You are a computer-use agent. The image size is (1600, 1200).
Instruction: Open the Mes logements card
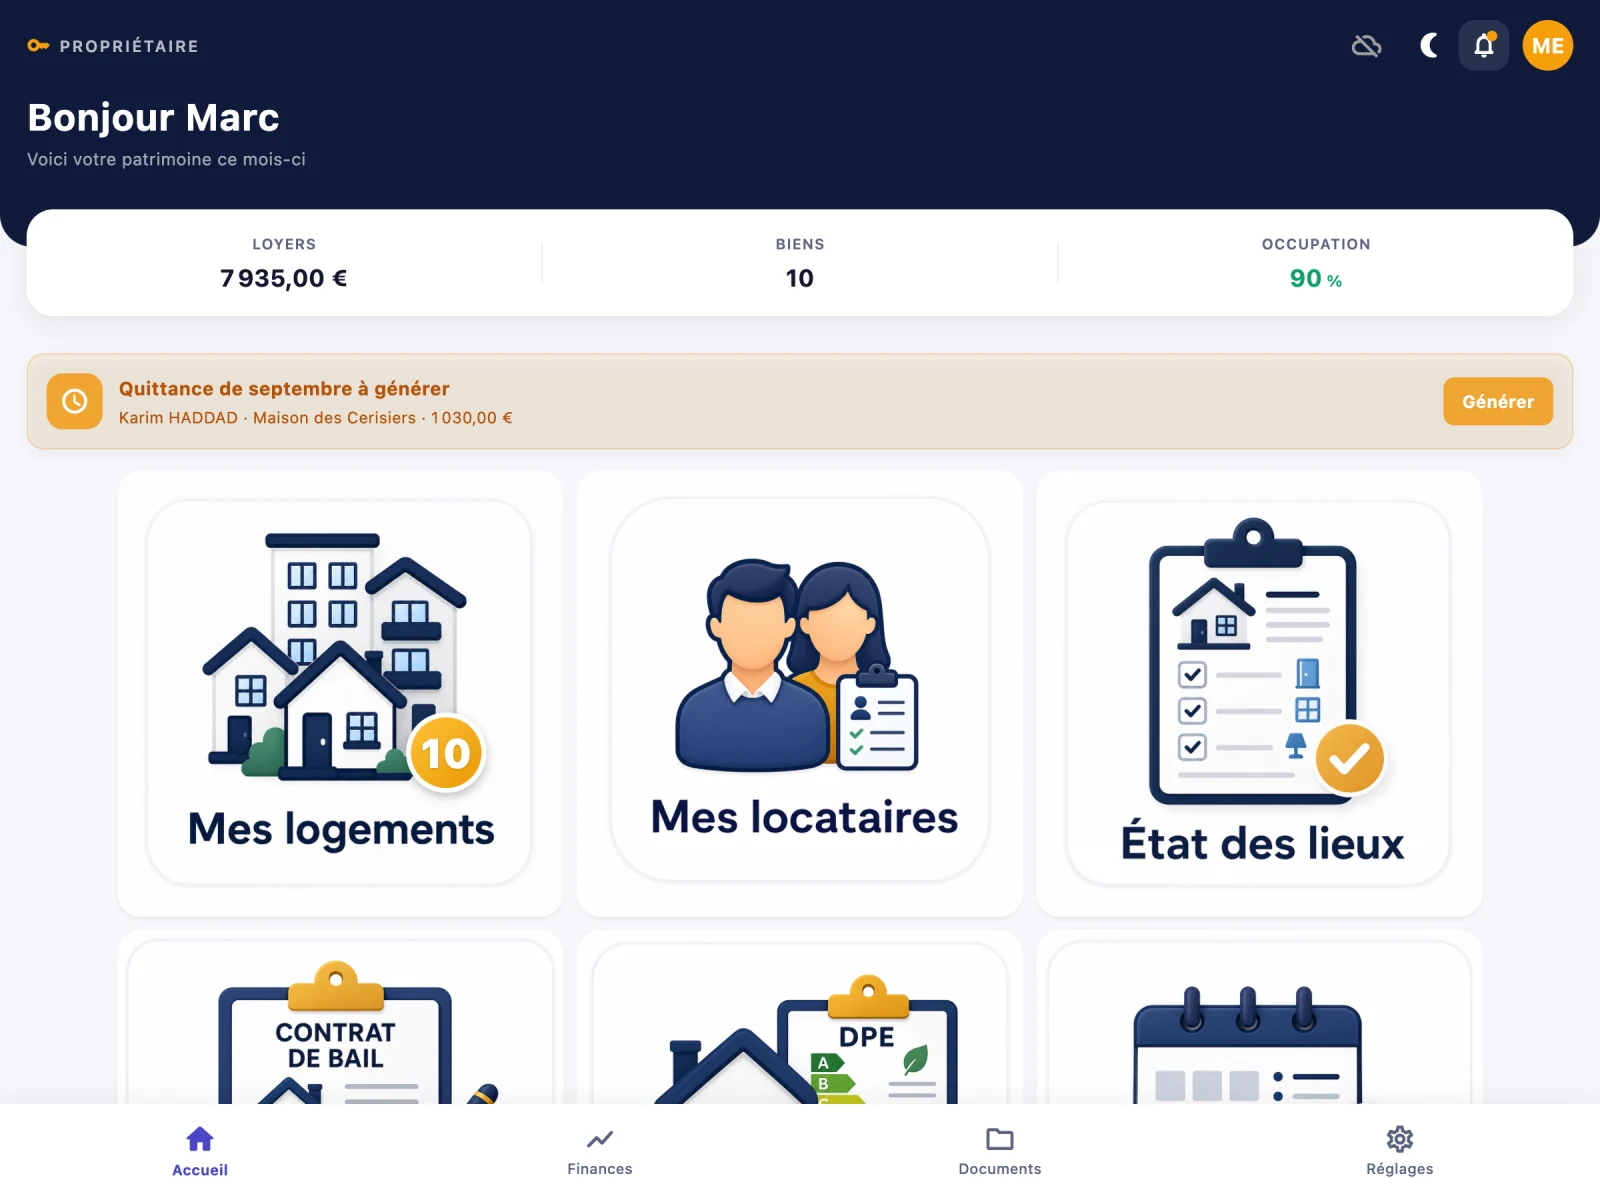point(340,693)
